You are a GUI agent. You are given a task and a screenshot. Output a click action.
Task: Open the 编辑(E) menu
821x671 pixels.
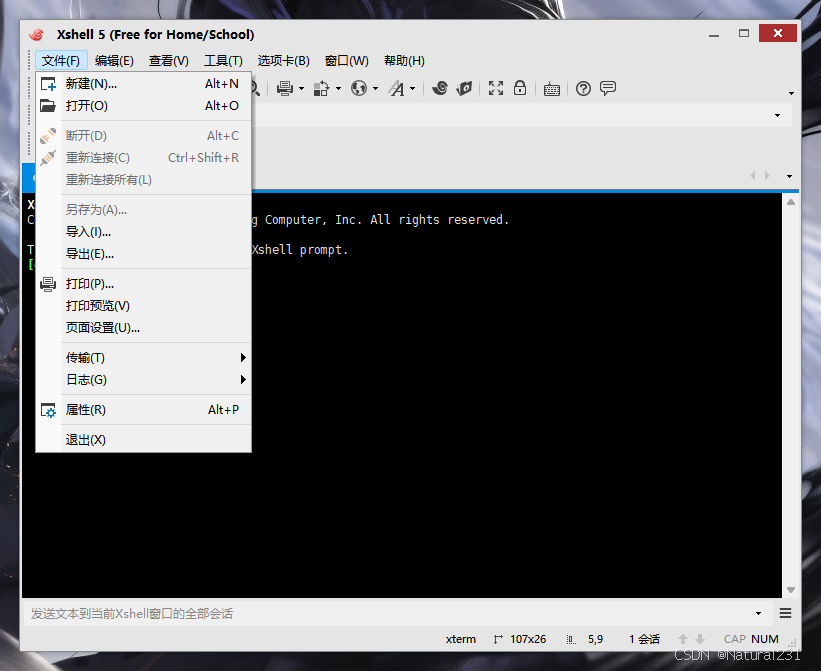click(x=114, y=61)
